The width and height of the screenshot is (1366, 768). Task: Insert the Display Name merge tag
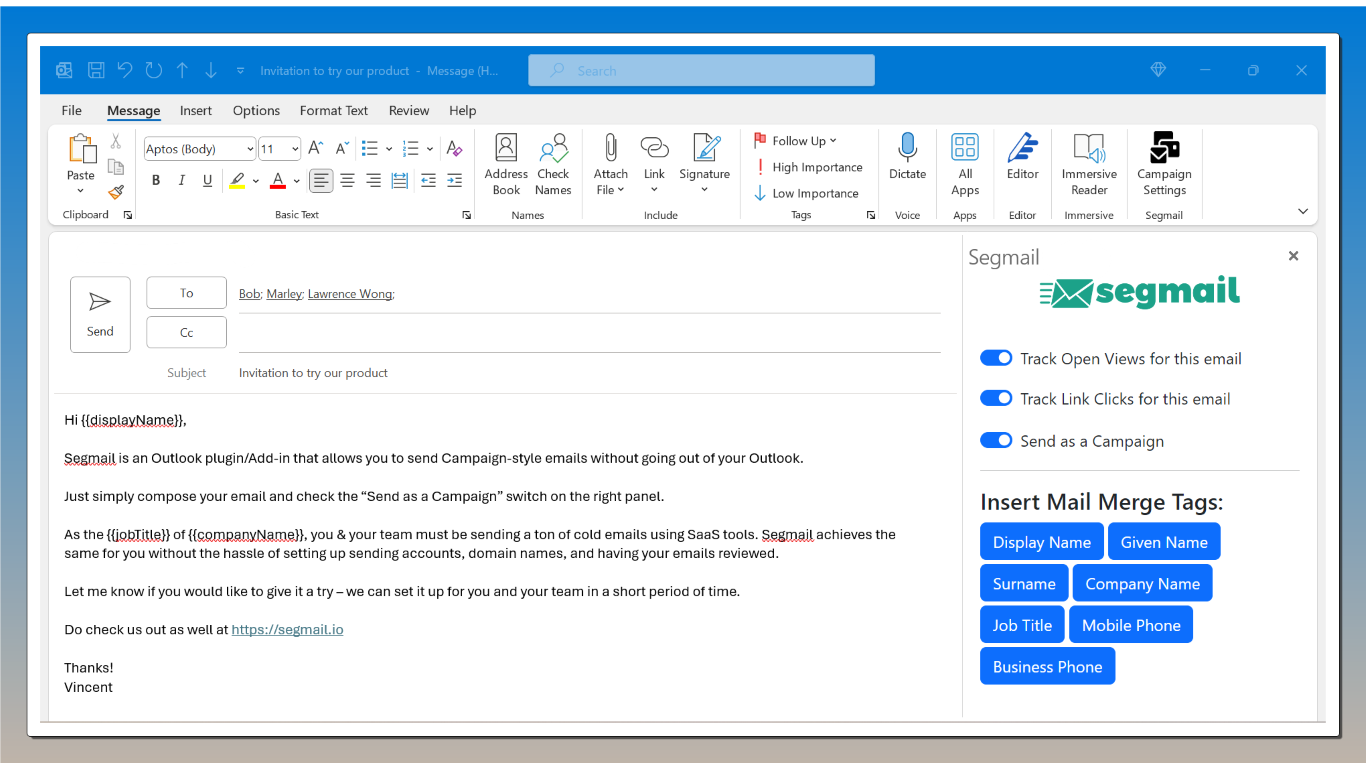click(1042, 542)
